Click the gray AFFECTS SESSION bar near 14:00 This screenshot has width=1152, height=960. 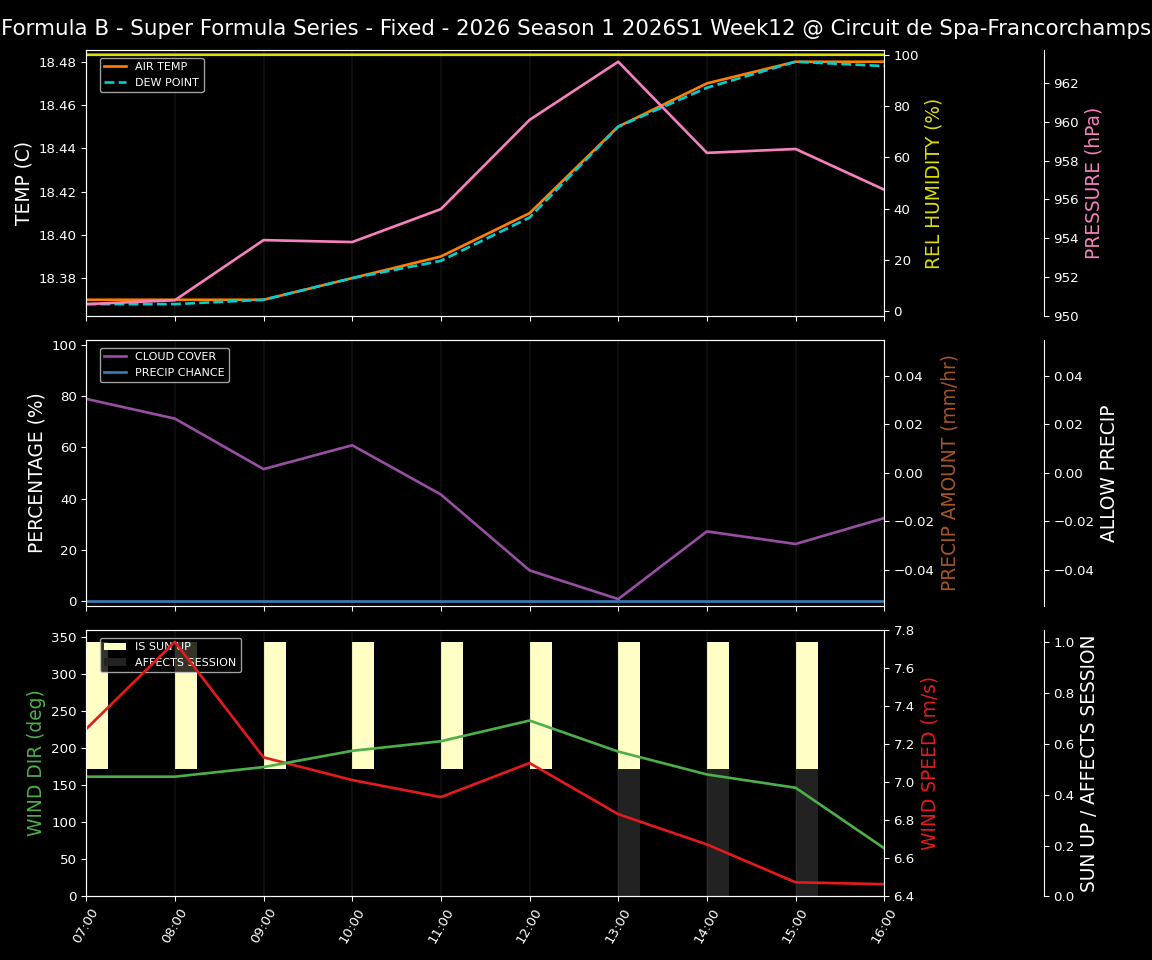click(x=717, y=830)
